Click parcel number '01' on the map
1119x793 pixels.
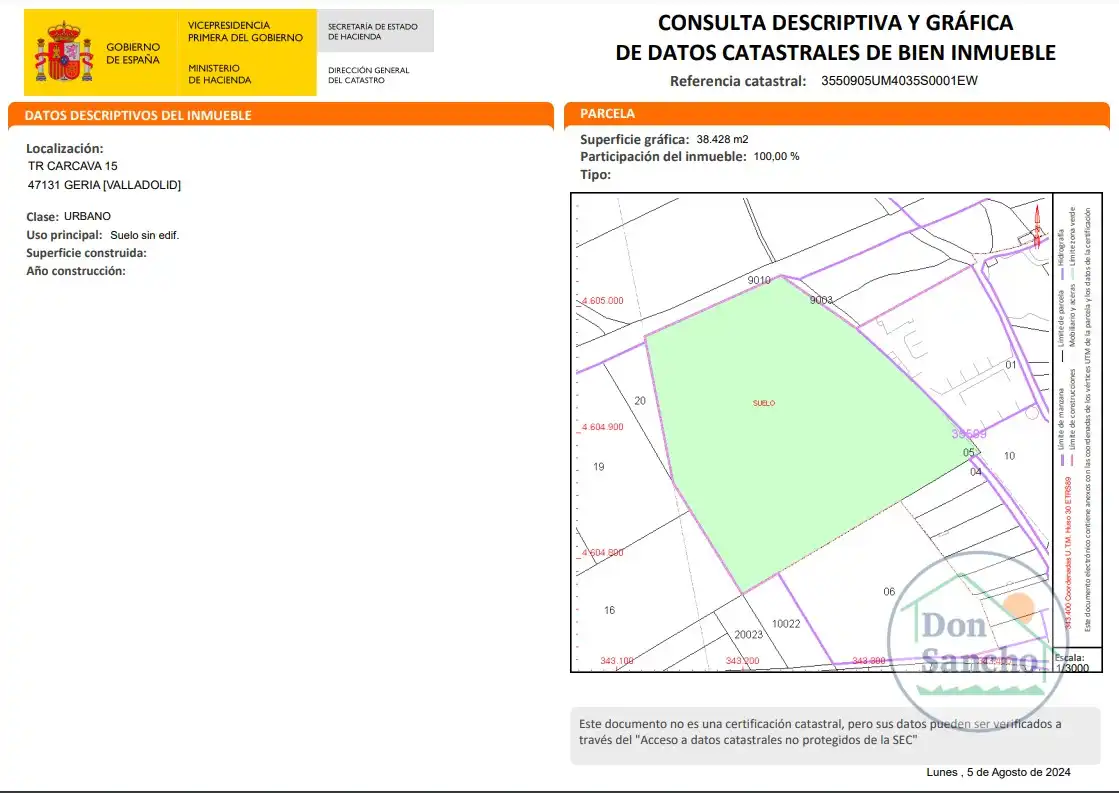pos(1011,365)
